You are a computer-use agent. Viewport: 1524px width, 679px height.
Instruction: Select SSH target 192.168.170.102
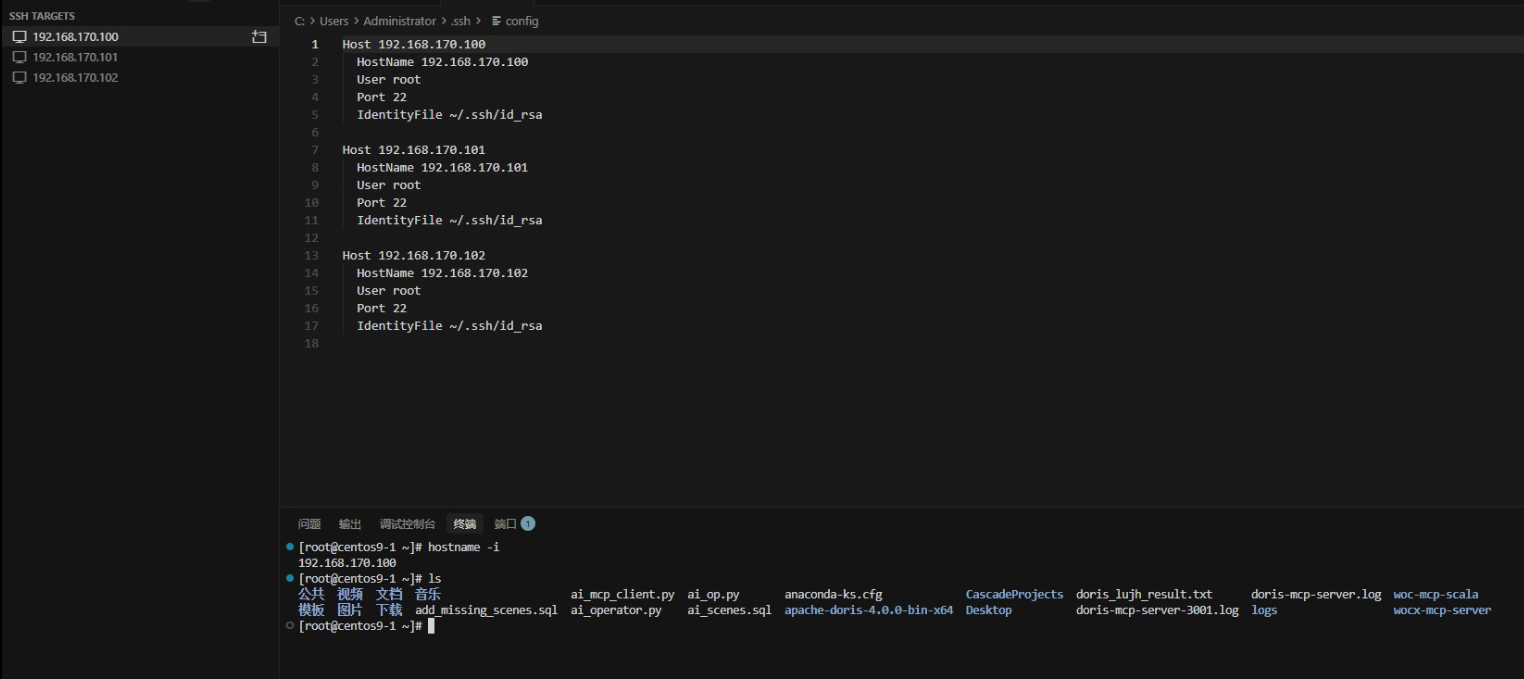[139, 77]
